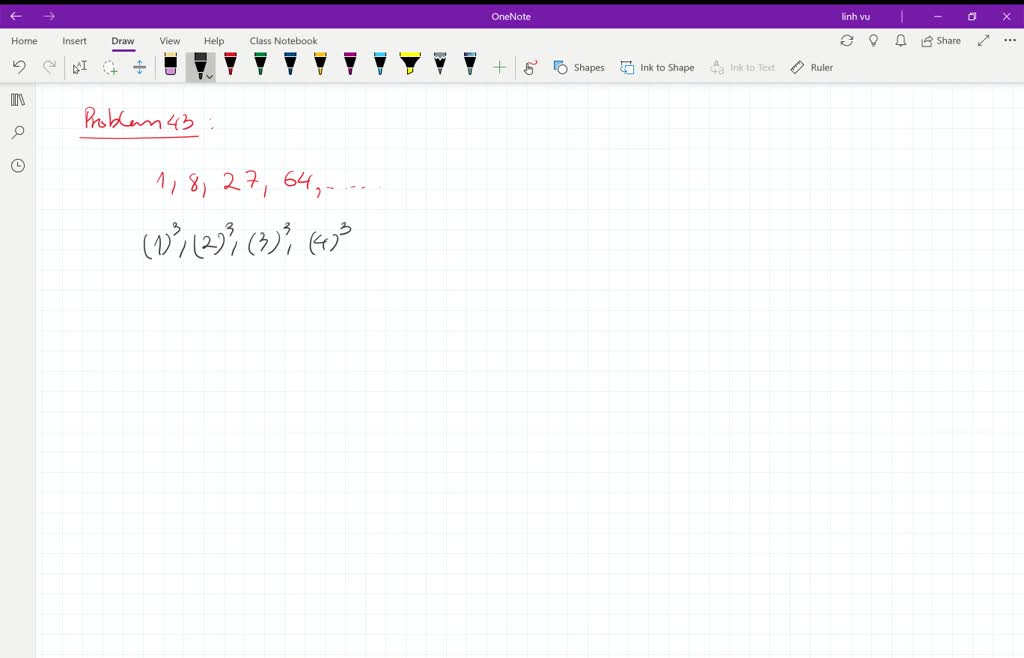Select the Eraser tool
This screenshot has height=658, width=1024.
coord(170,65)
